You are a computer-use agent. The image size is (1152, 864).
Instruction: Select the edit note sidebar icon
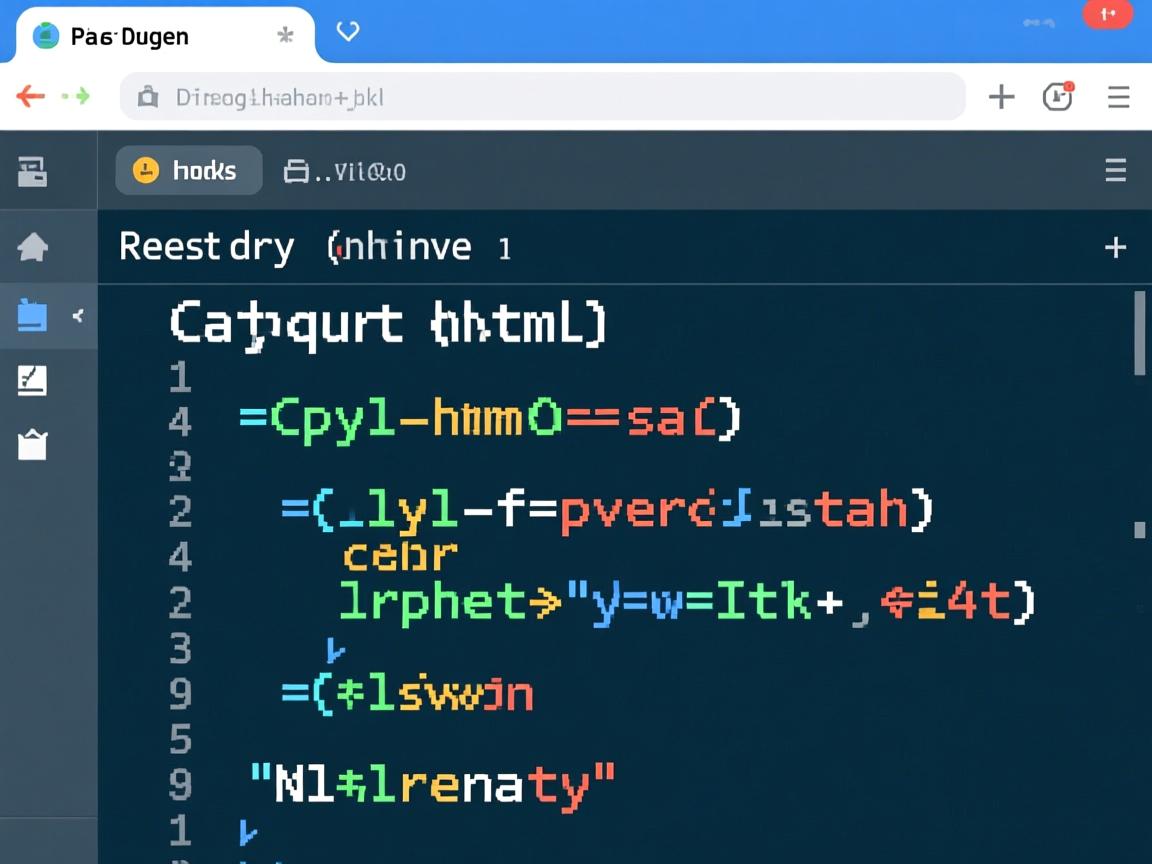(x=32, y=380)
